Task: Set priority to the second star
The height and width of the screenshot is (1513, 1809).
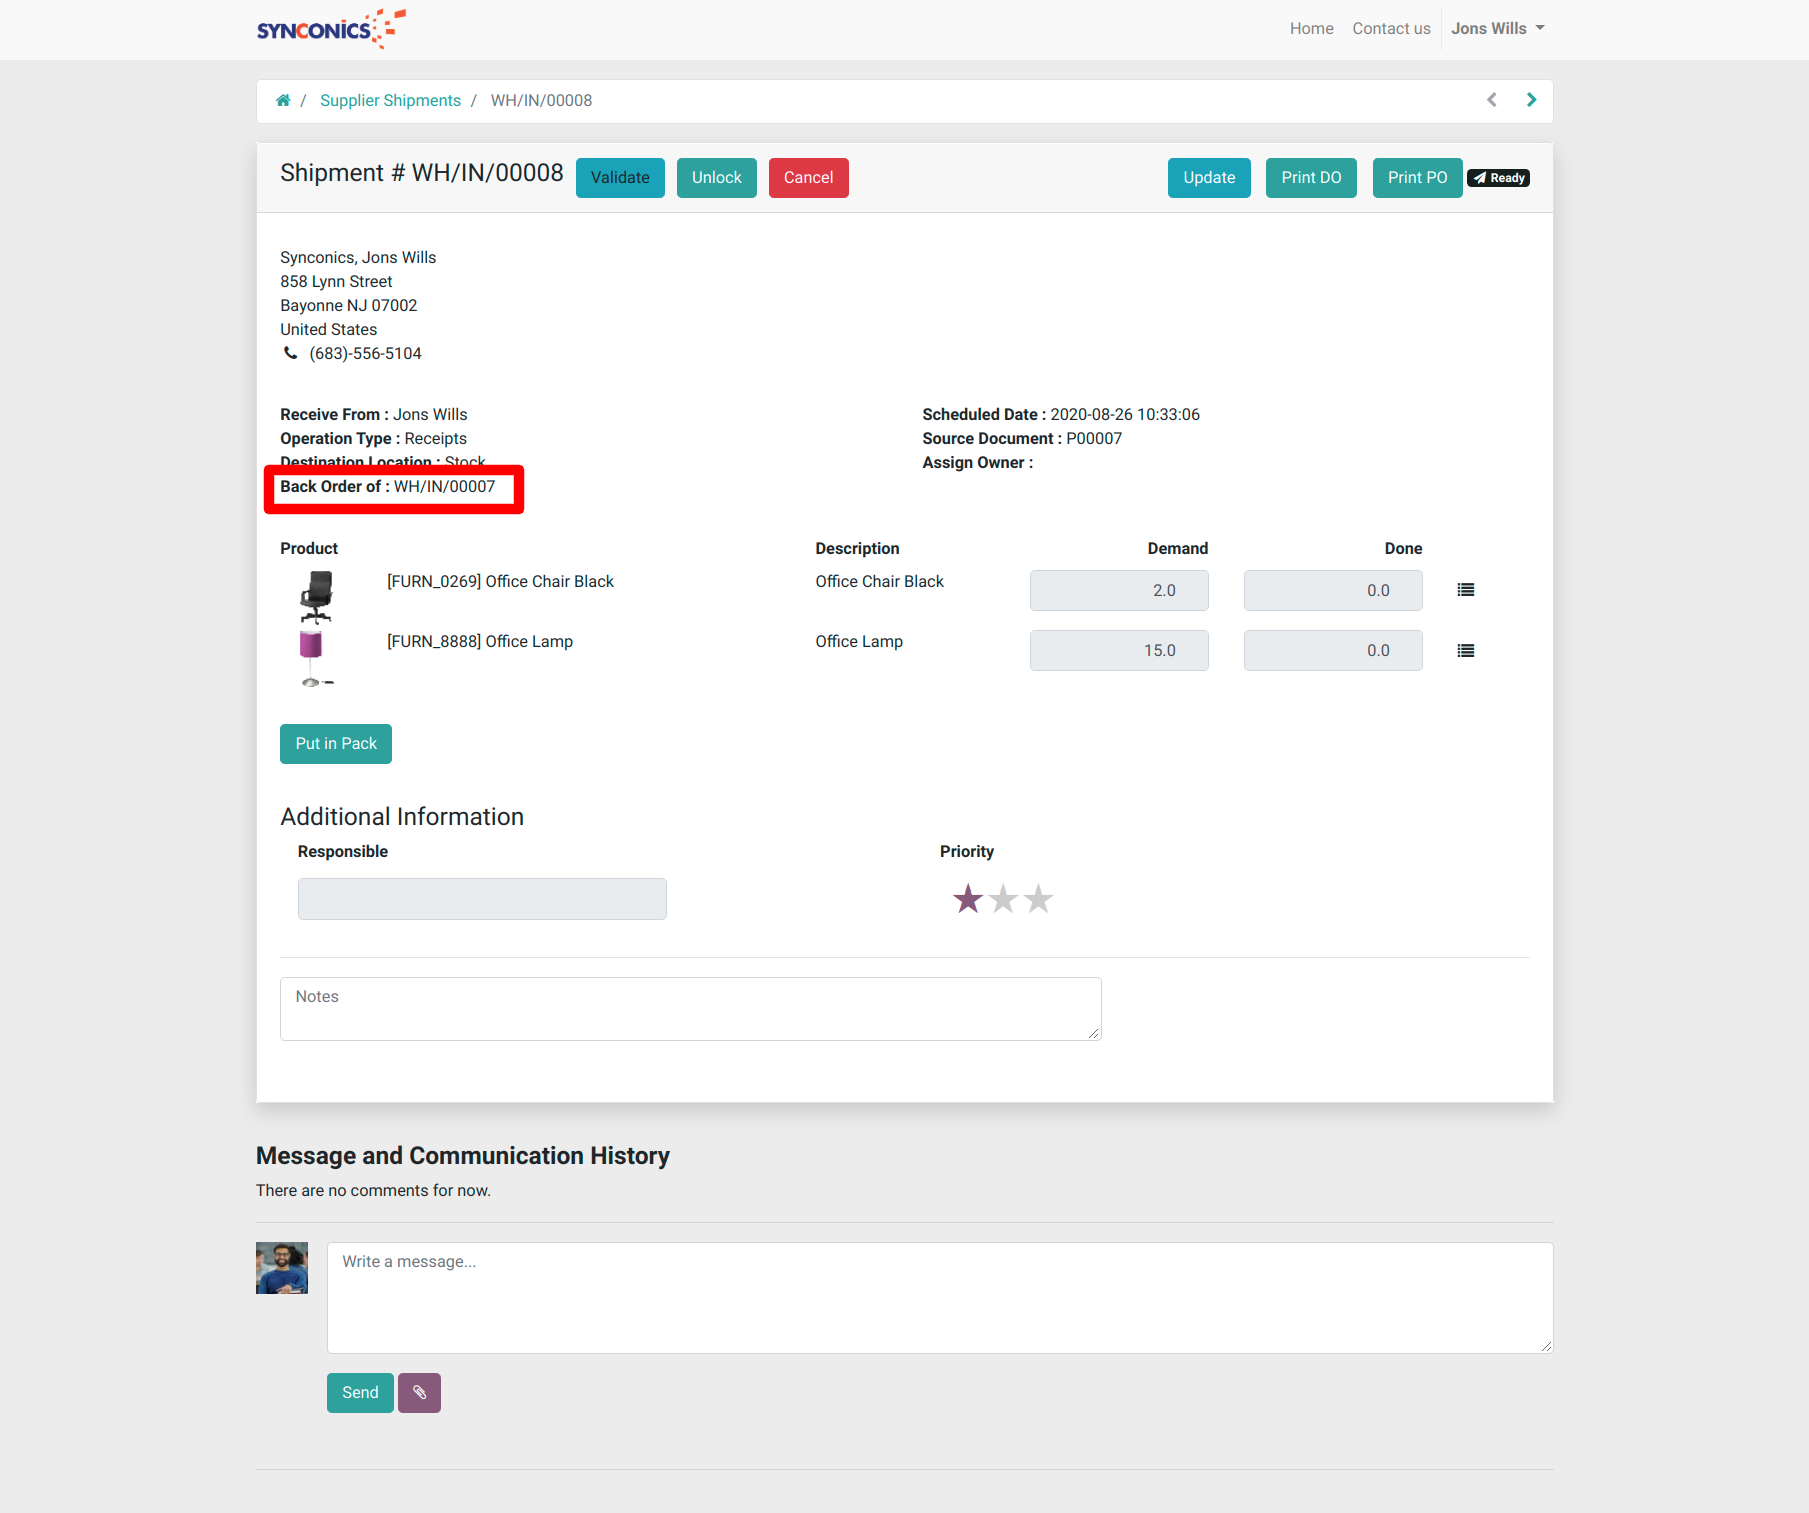Action: tap(1003, 899)
